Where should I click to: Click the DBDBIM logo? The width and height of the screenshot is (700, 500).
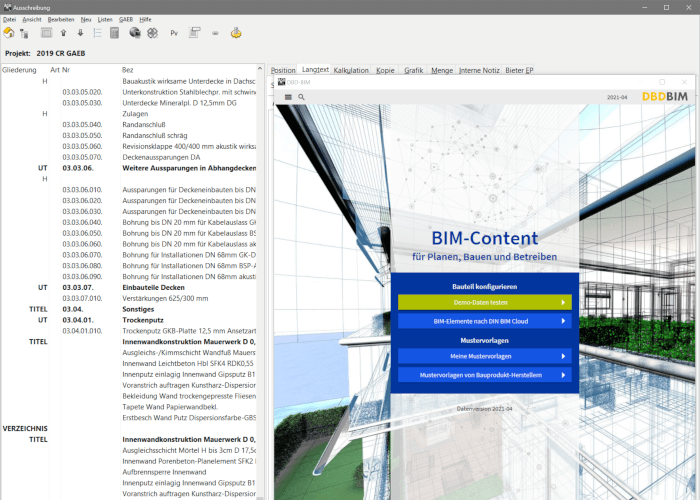click(x=665, y=96)
